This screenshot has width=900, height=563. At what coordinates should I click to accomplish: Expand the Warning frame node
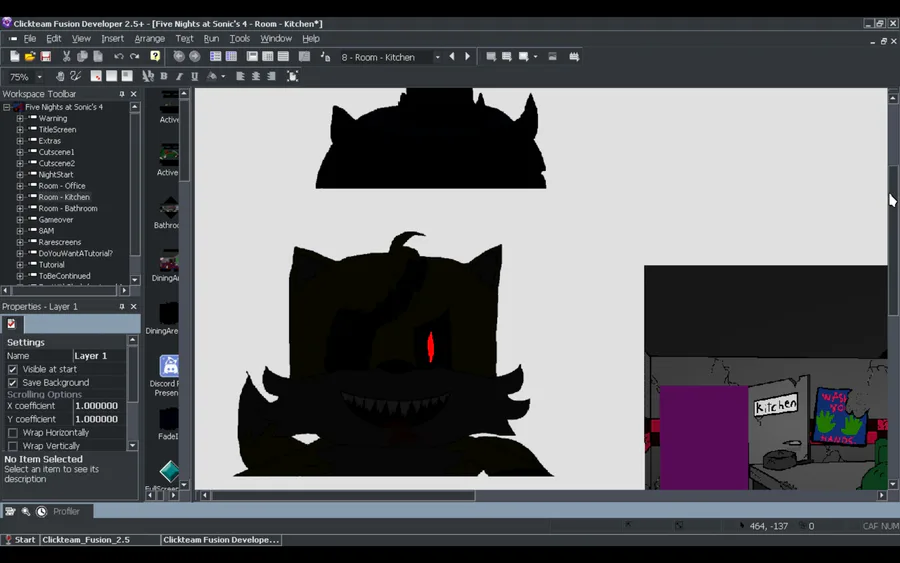(x=20, y=118)
